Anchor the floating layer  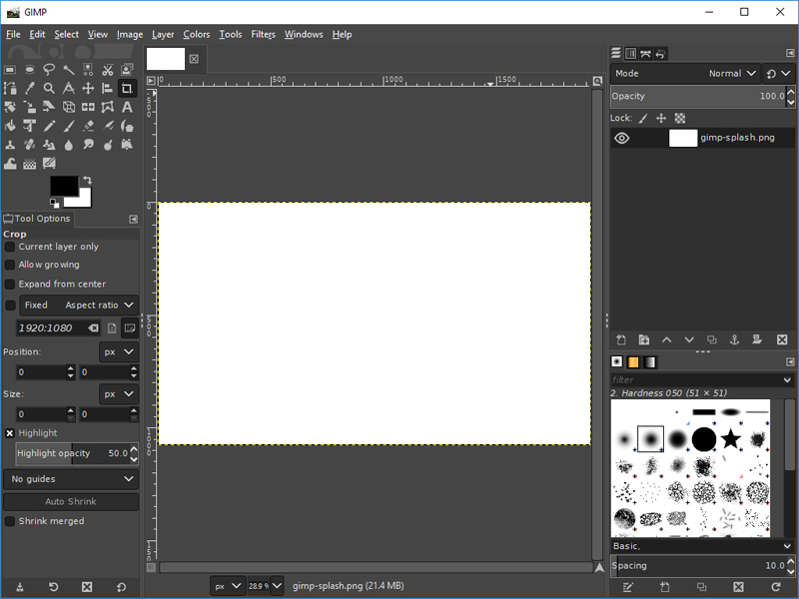(x=734, y=340)
